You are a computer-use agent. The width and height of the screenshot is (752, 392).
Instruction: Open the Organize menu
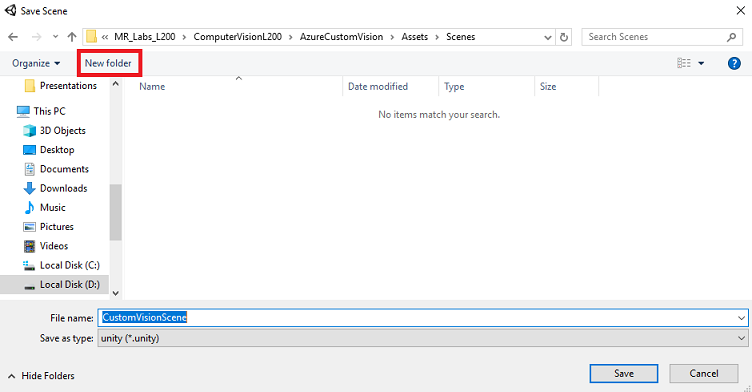36,63
